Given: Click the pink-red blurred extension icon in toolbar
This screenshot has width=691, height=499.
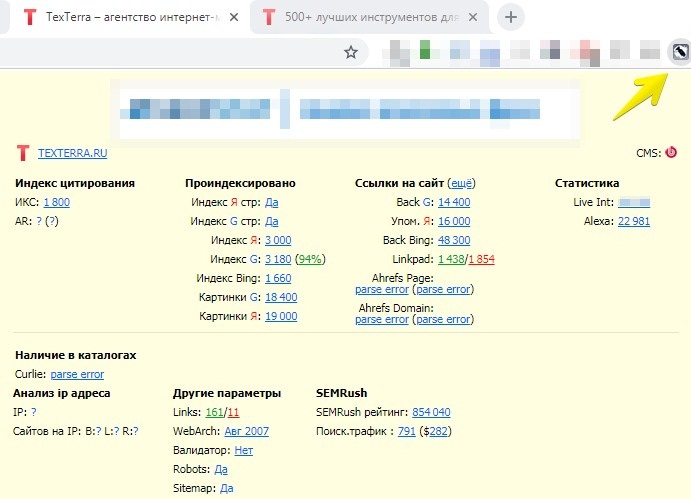Looking at the screenshot, I should 585,52.
